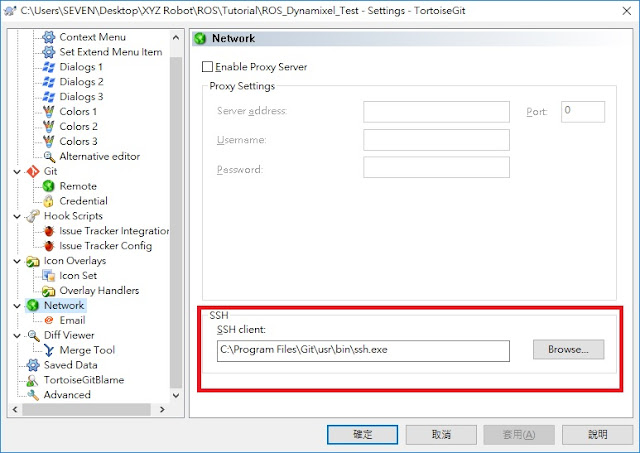Image resolution: width=640 pixels, height=453 pixels.
Task: Click the Alternative editor magnifier icon
Action: pyautogui.click(x=49, y=156)
